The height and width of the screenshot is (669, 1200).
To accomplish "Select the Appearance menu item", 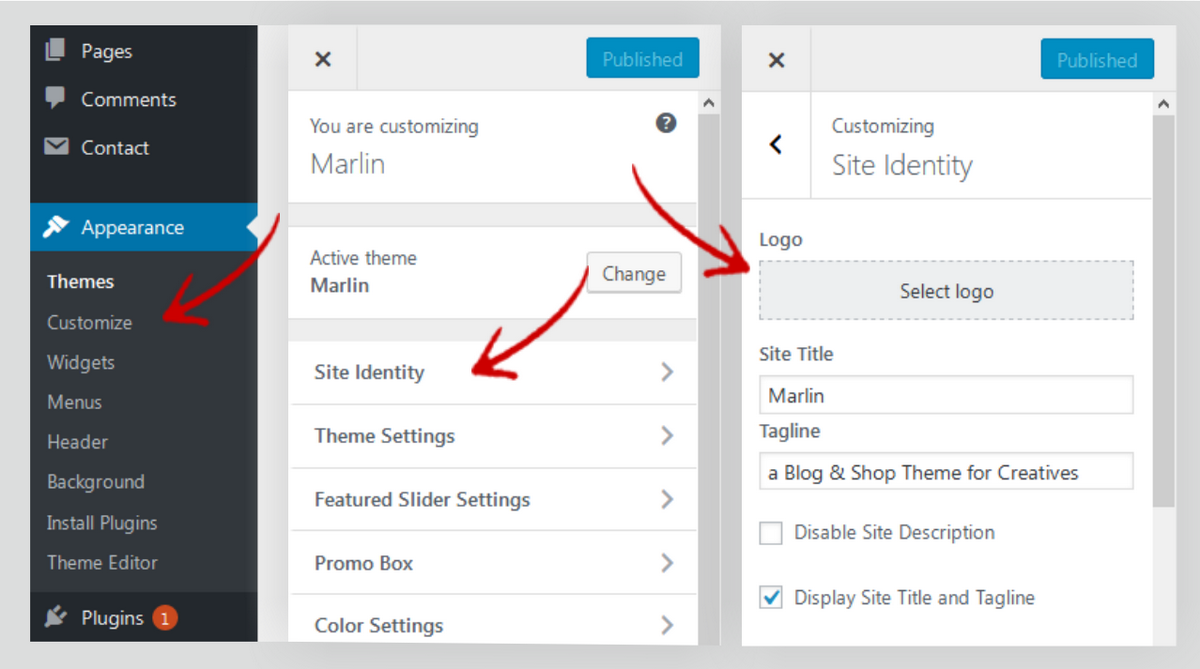I will pos(144,227).
